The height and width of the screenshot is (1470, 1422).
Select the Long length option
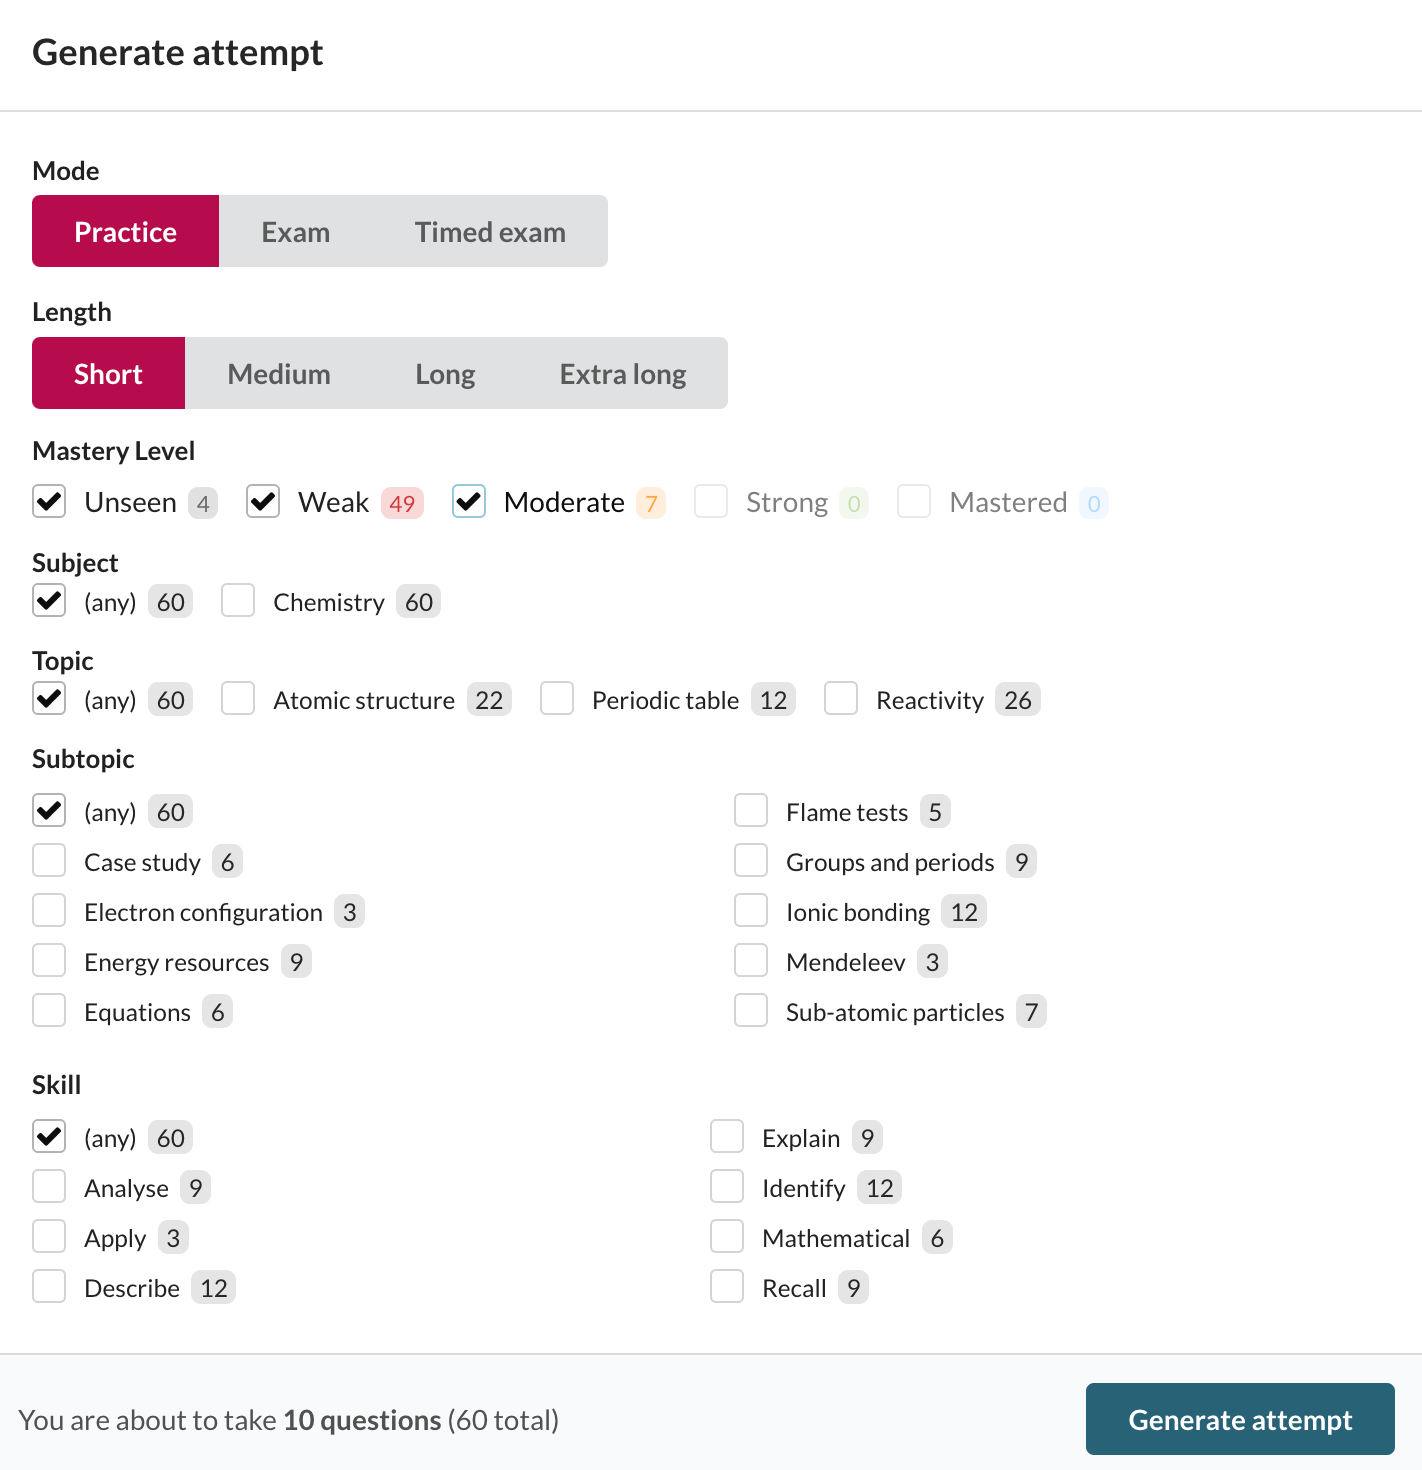[445, 374]
